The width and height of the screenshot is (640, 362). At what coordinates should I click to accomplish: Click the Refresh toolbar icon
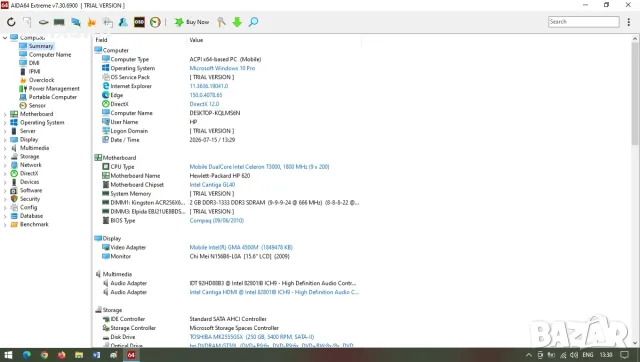11,22
